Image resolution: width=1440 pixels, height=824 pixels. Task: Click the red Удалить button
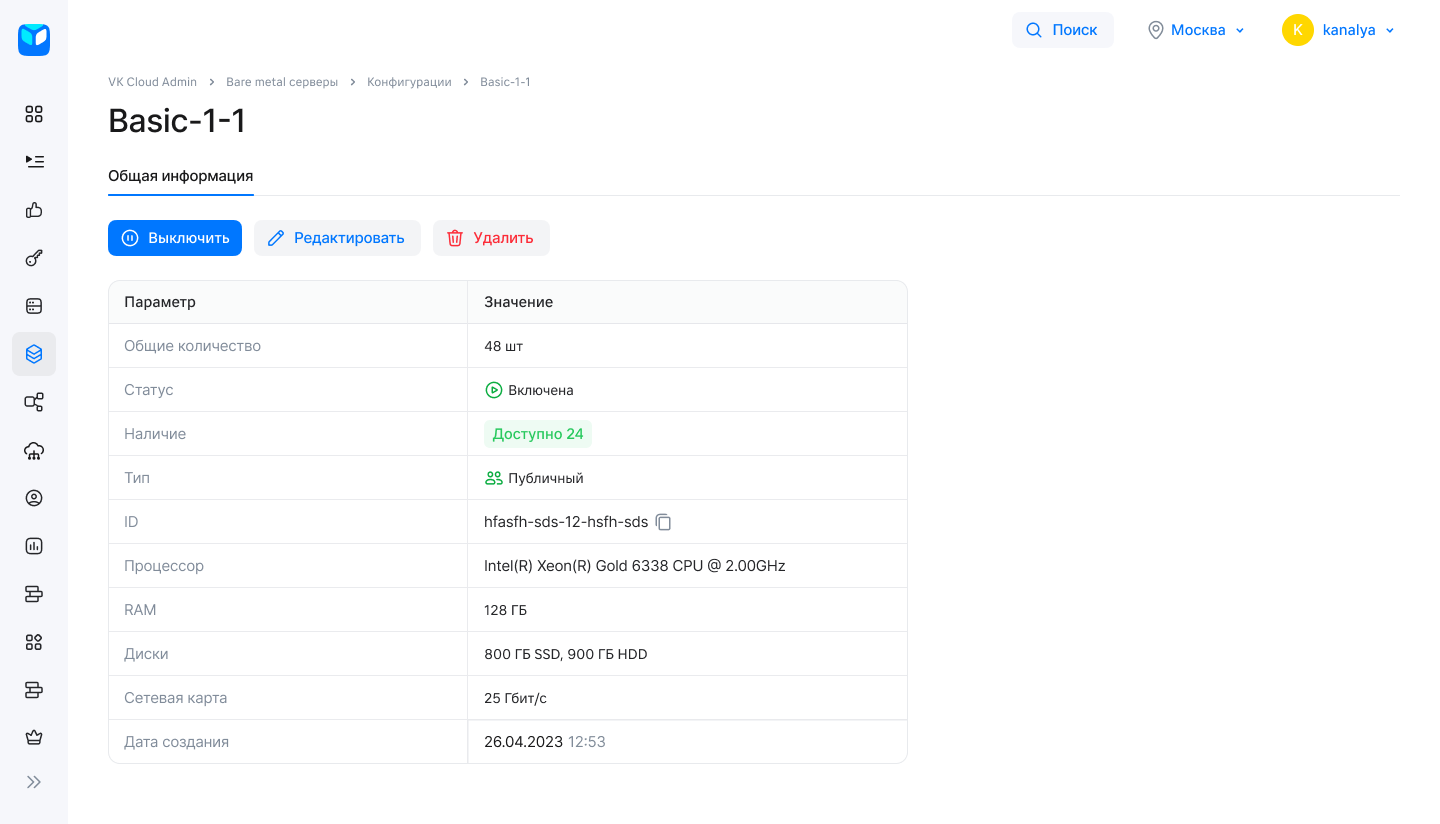click(x=491, y=238)
